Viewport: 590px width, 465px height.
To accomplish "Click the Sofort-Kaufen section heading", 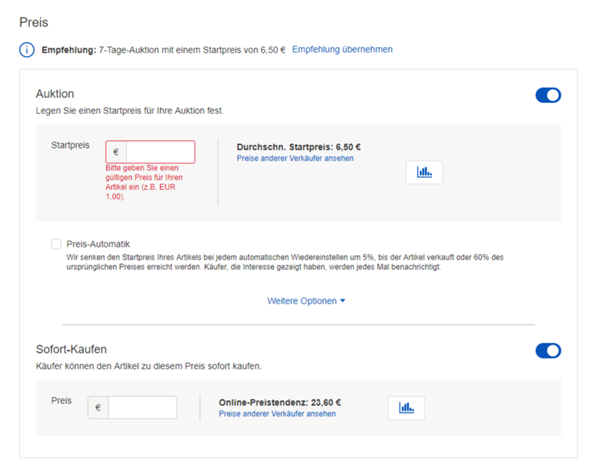I will (x=71, y=349).
